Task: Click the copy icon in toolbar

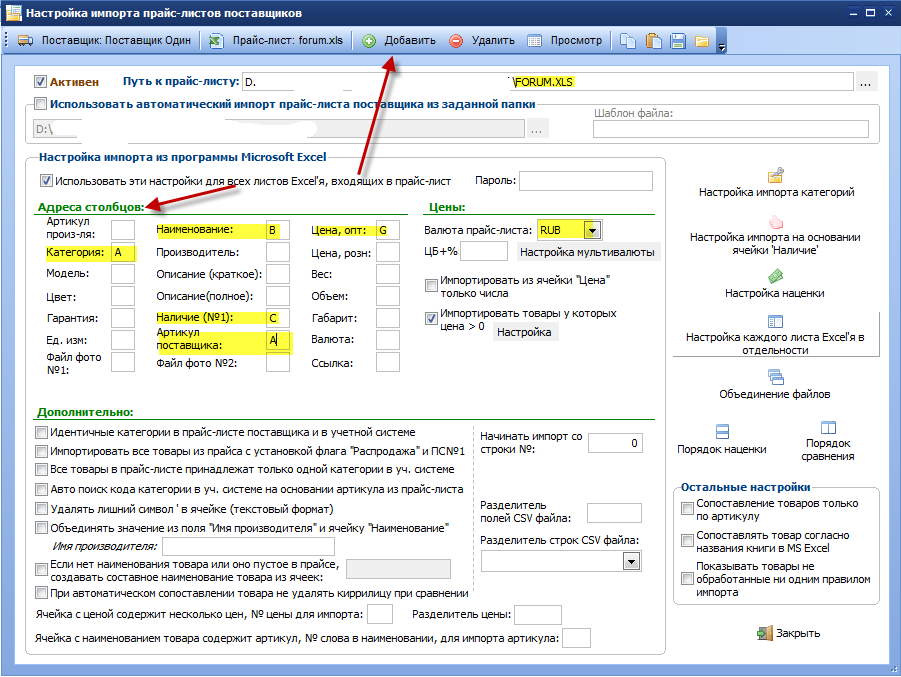Action: pyautogui.click(x=627, y=41)
